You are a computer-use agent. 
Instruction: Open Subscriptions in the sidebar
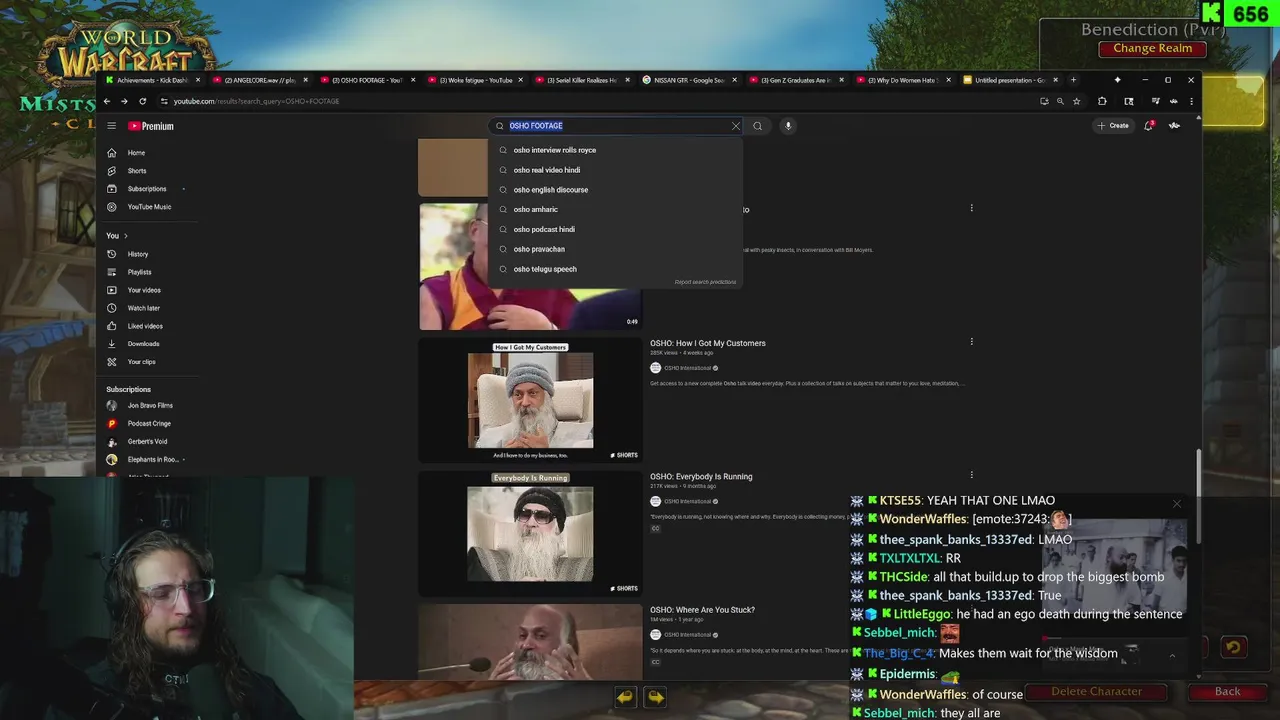pos(145,189)
